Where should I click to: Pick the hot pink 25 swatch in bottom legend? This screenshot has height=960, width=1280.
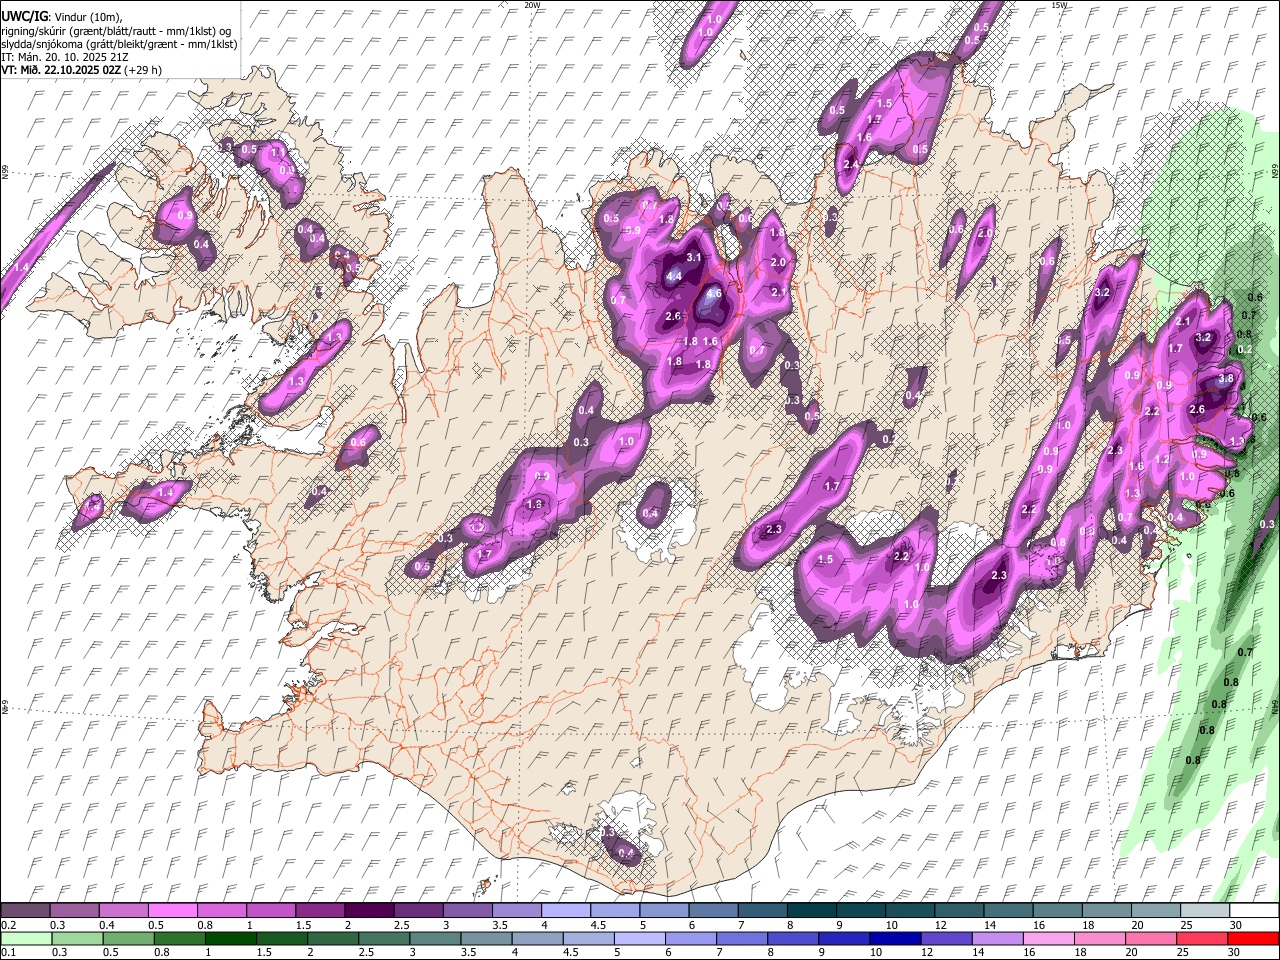(x=1201, y=939)
